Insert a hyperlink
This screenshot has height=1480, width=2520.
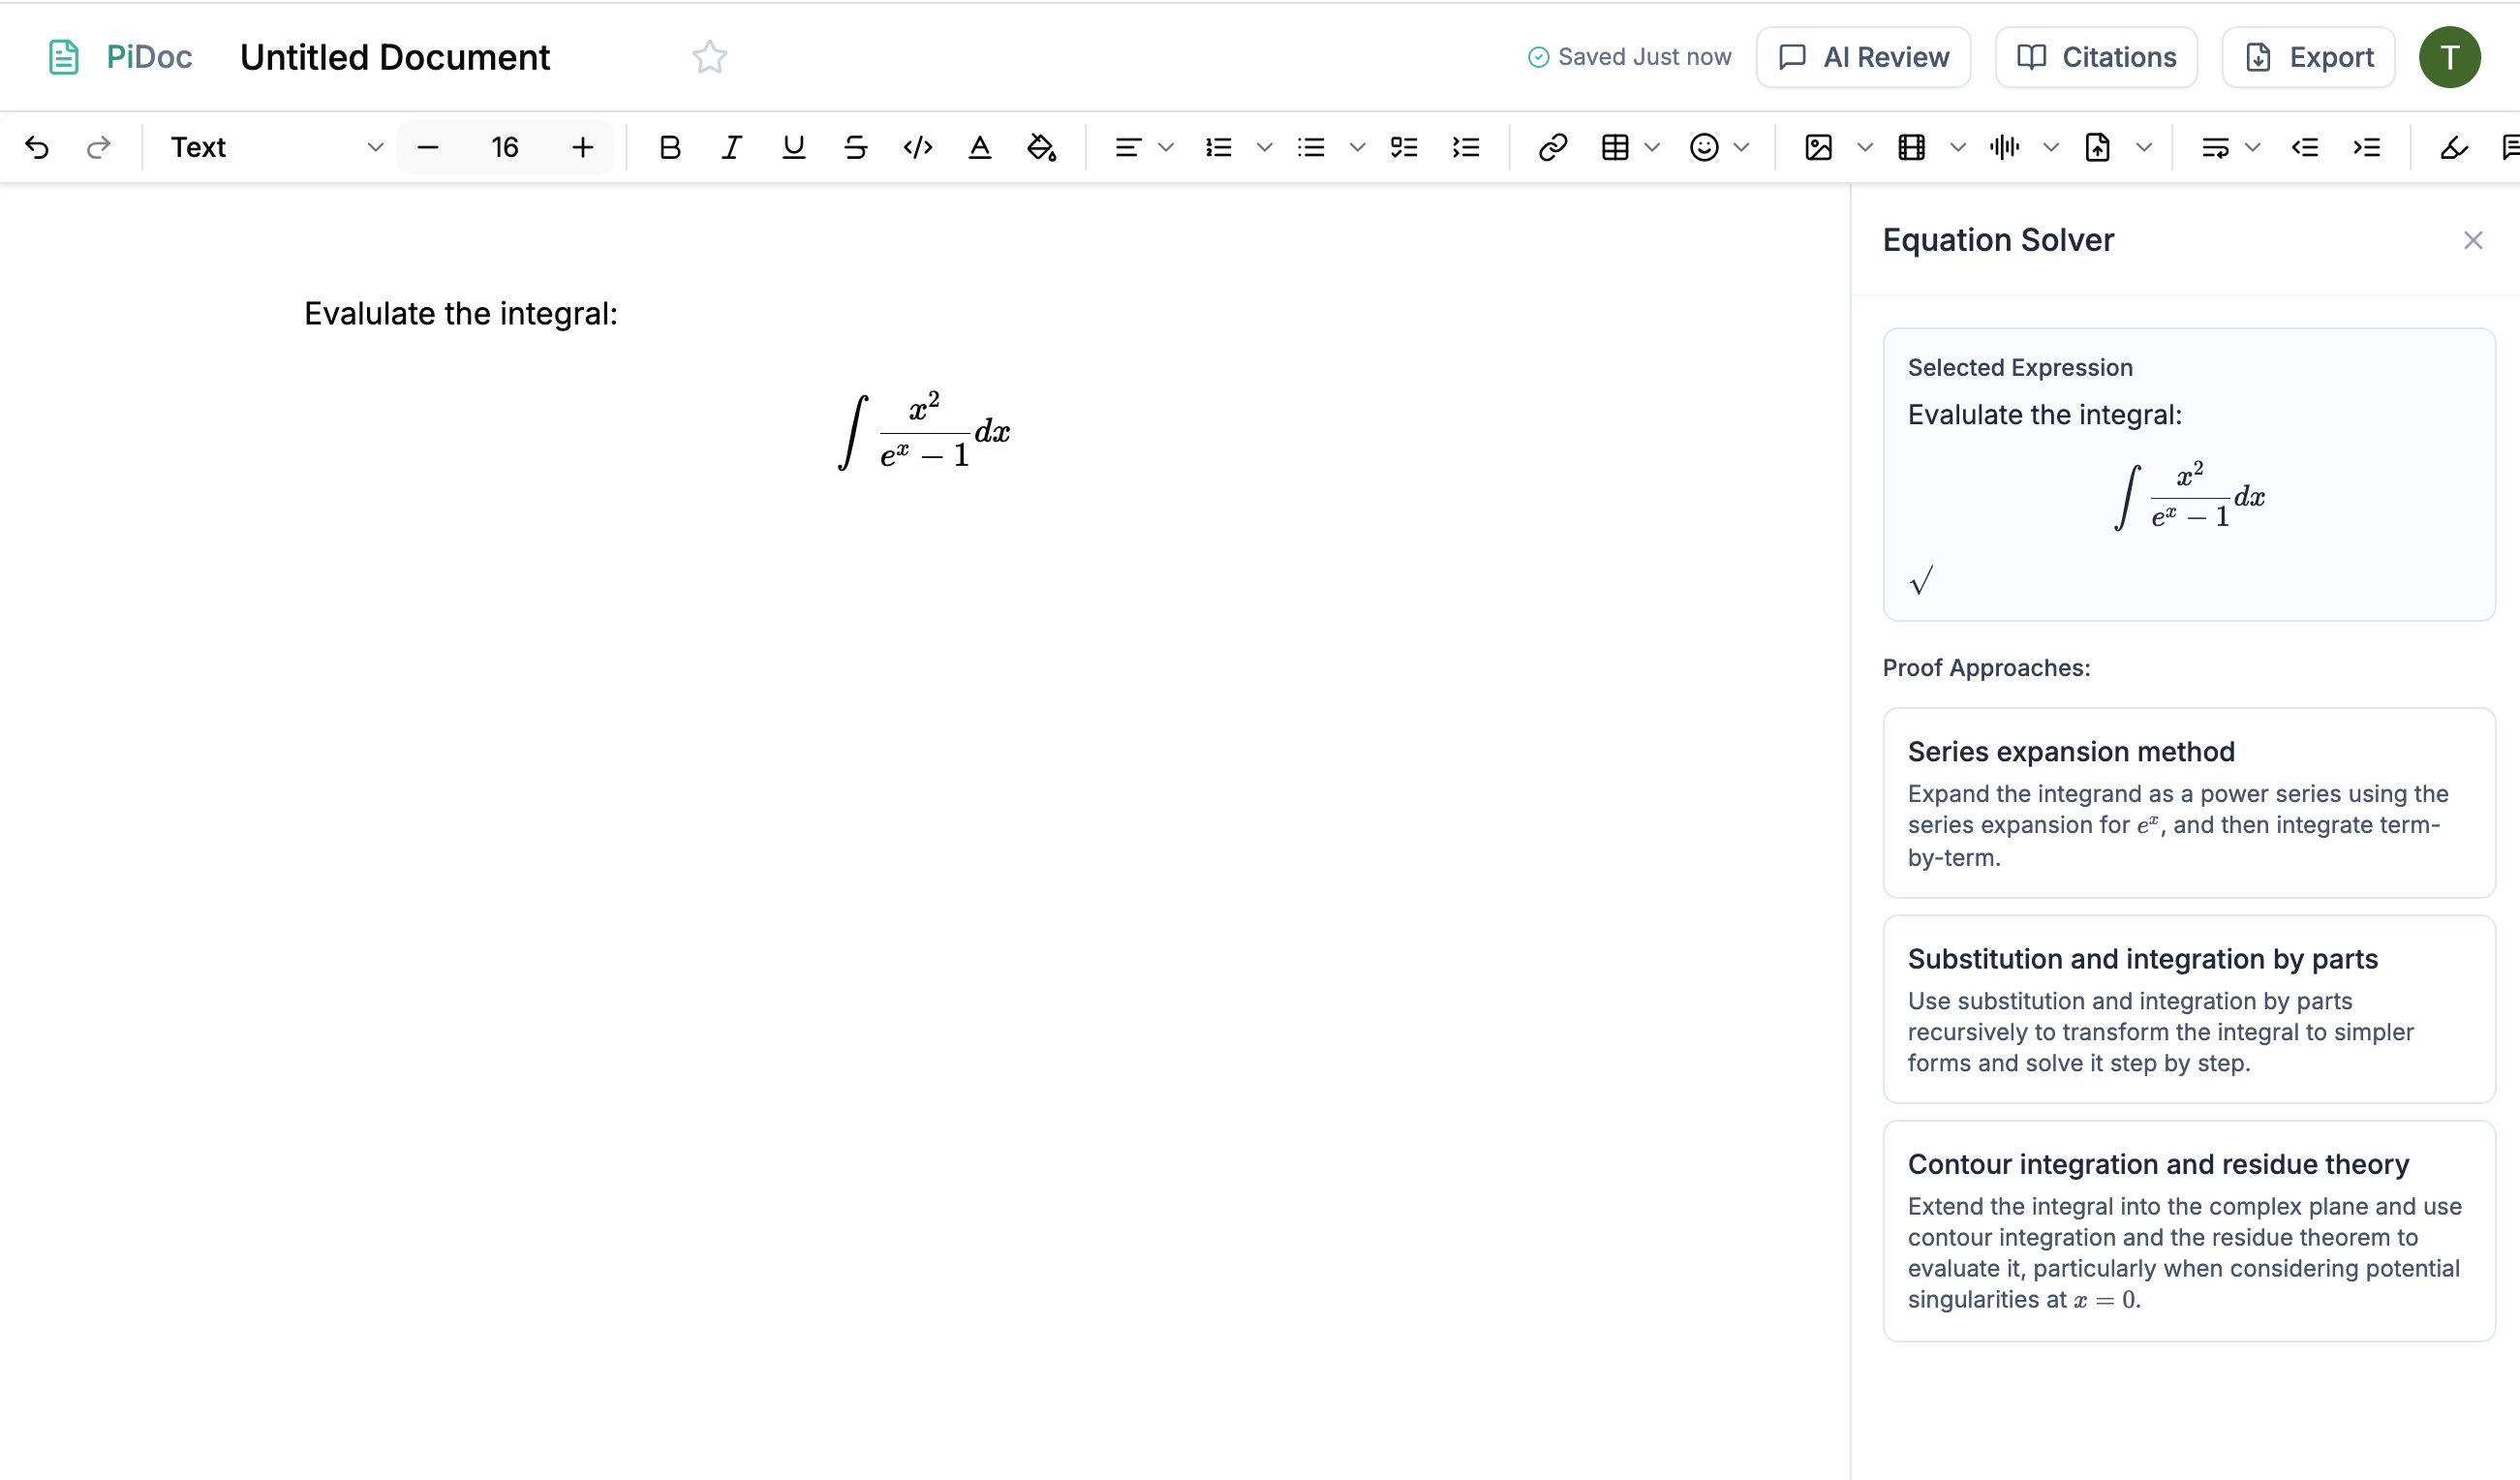[x=1552, y=147]
